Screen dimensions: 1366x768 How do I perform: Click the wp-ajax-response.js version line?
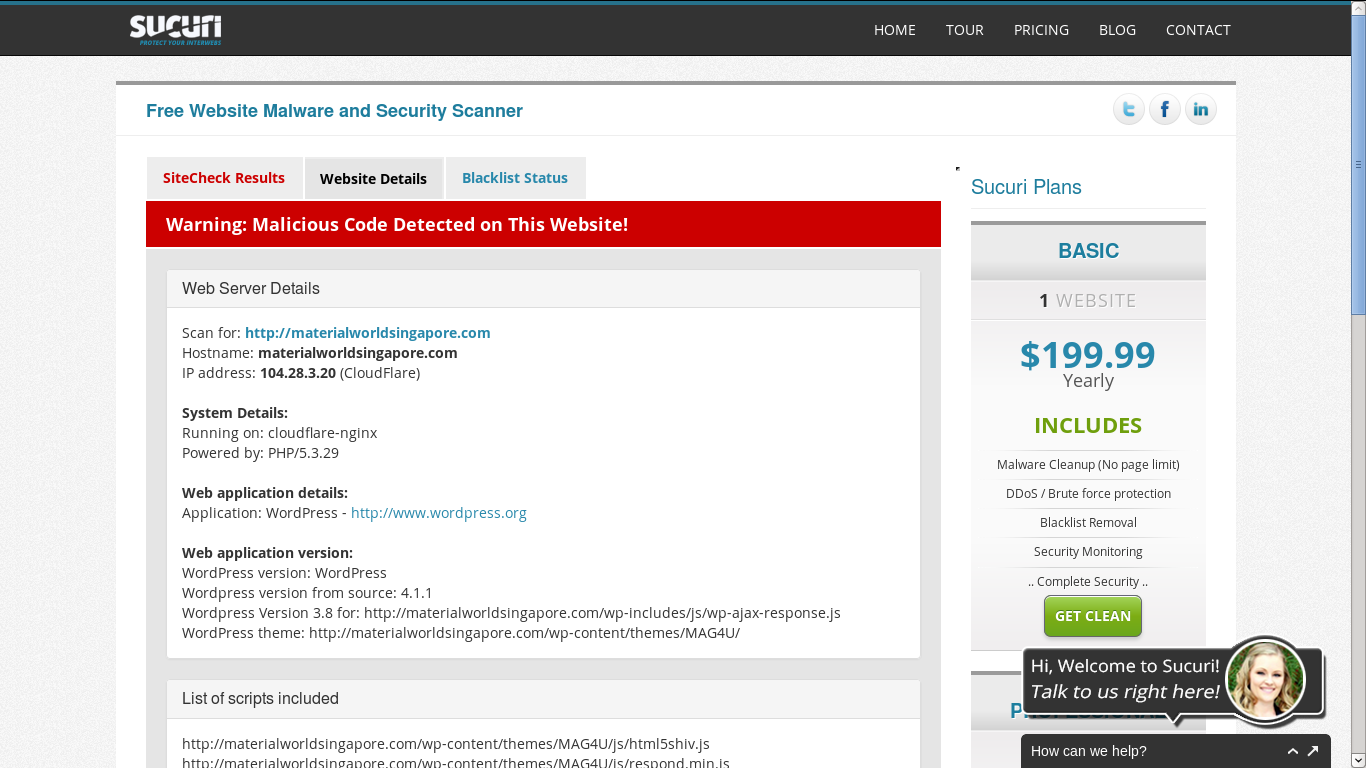point(511,613)
